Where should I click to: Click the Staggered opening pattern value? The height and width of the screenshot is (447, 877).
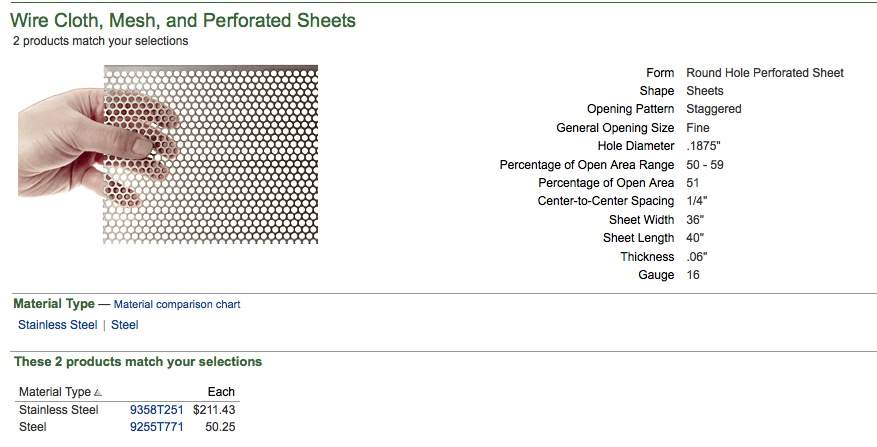(x=714, y=109)
